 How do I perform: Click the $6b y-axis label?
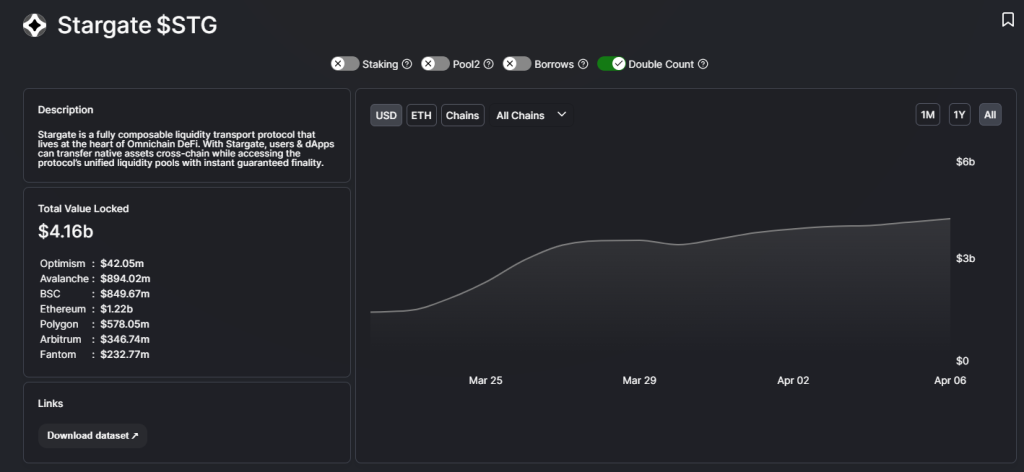[965, 162]
